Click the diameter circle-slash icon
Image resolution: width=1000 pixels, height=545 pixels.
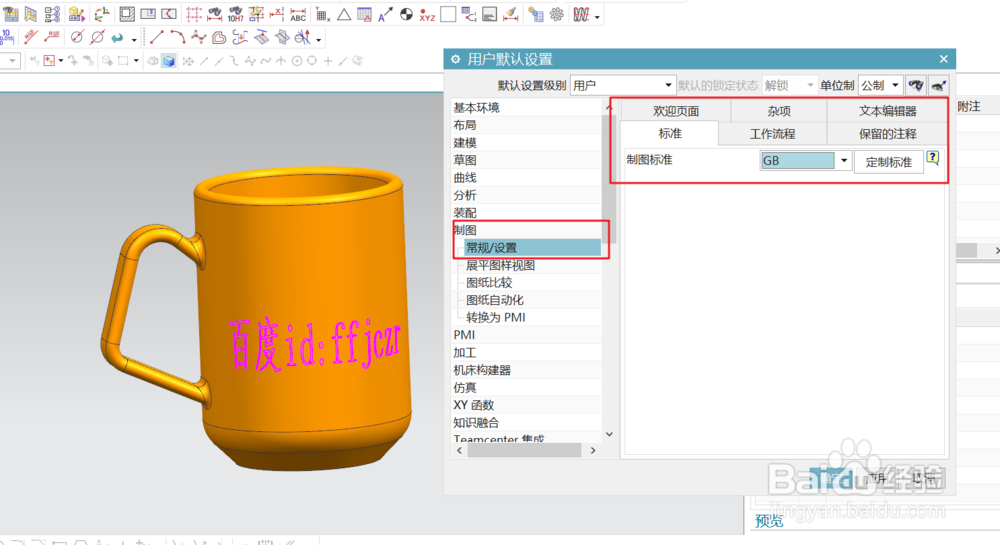(97, 38)
